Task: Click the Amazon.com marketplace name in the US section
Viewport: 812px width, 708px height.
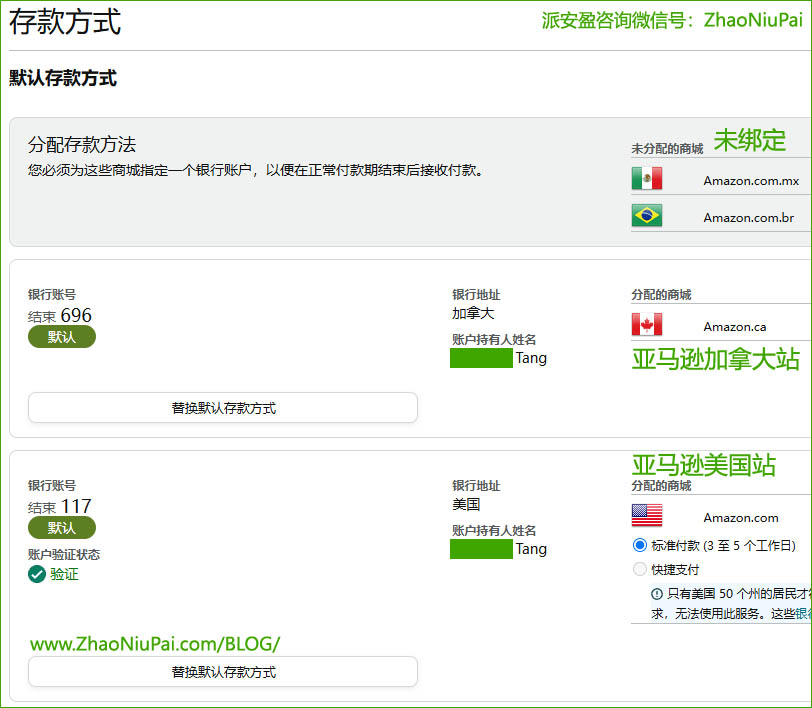Action: pos(740,517)
